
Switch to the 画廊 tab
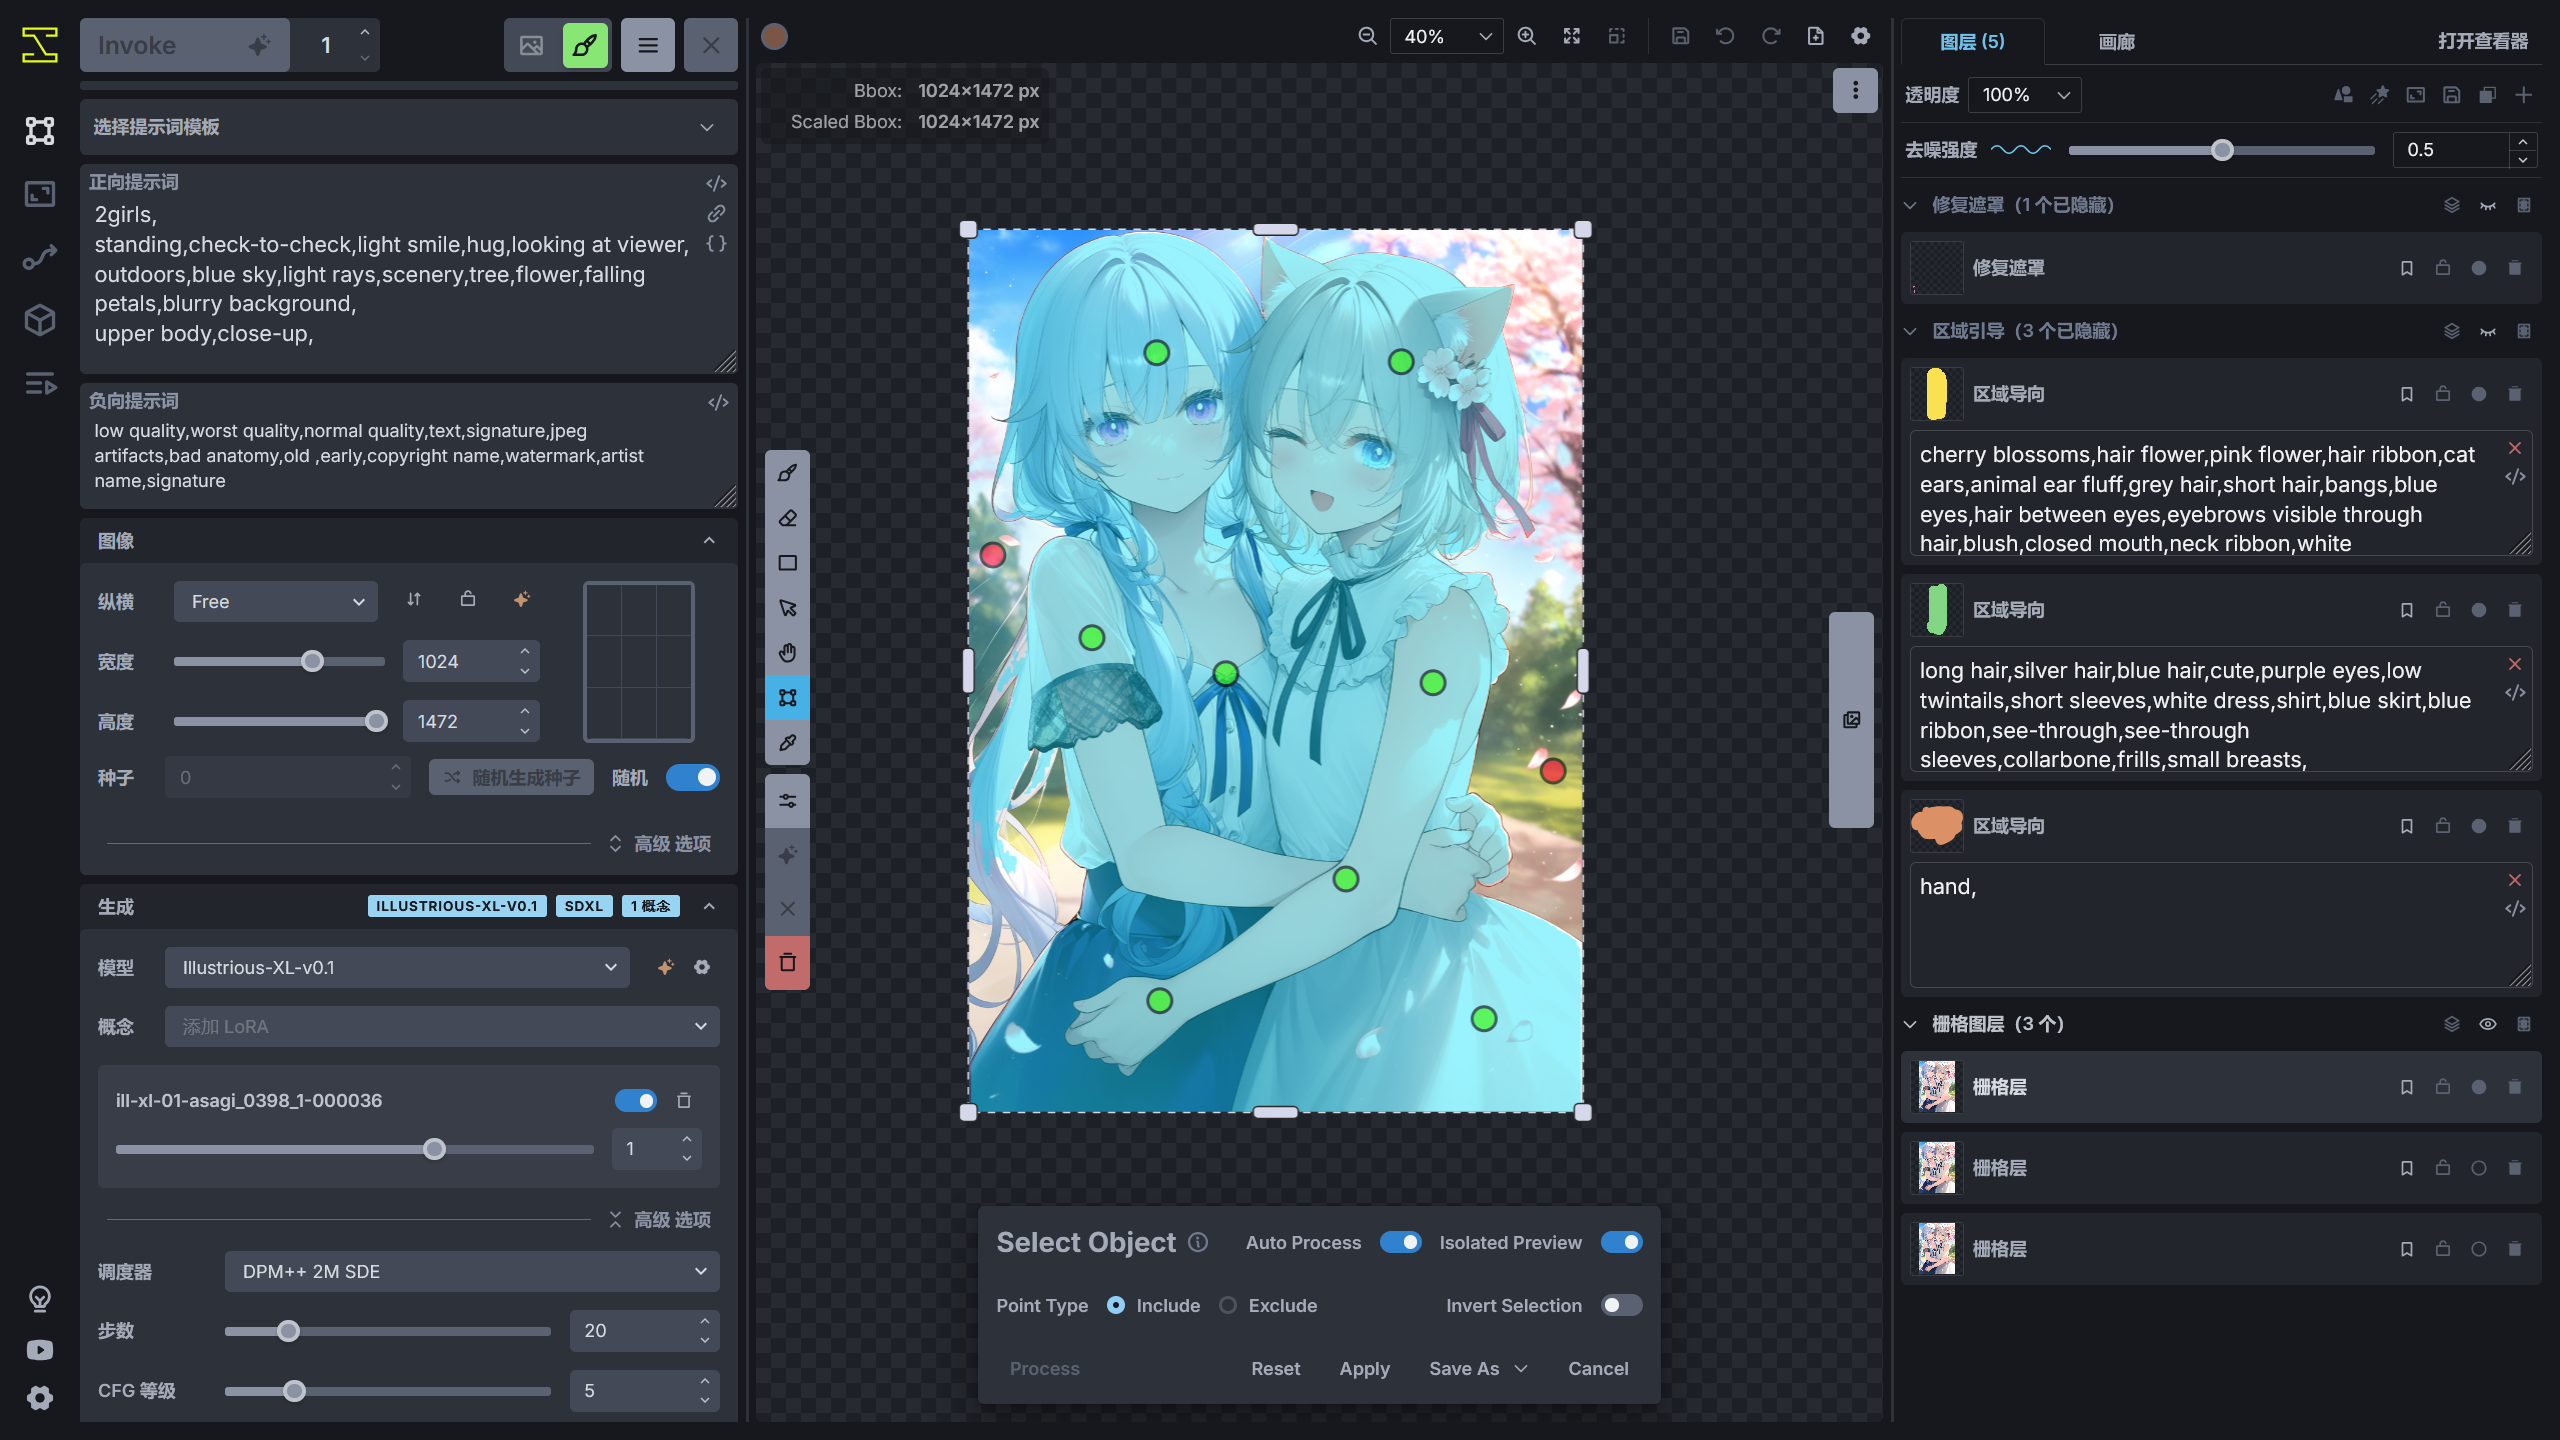point(2116,42)
